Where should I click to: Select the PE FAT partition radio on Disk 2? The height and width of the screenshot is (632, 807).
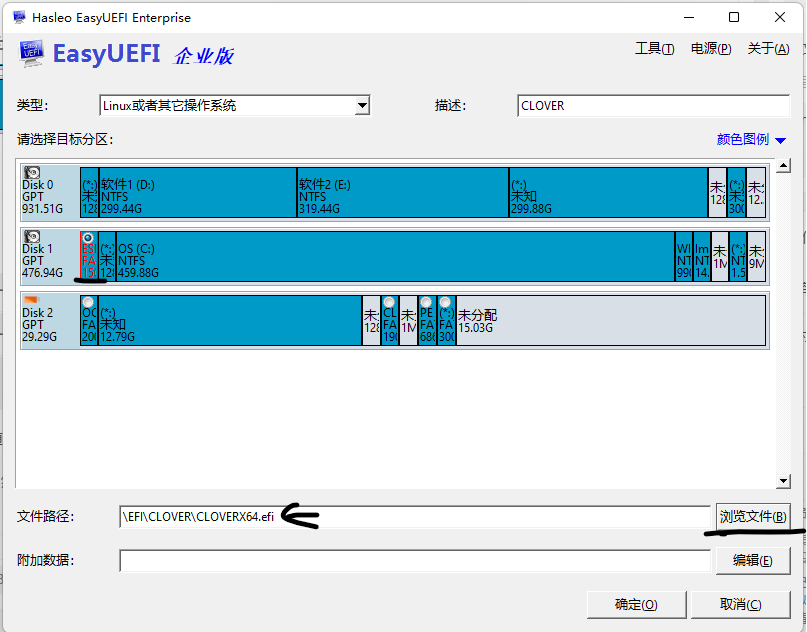[x=426, y=302]
